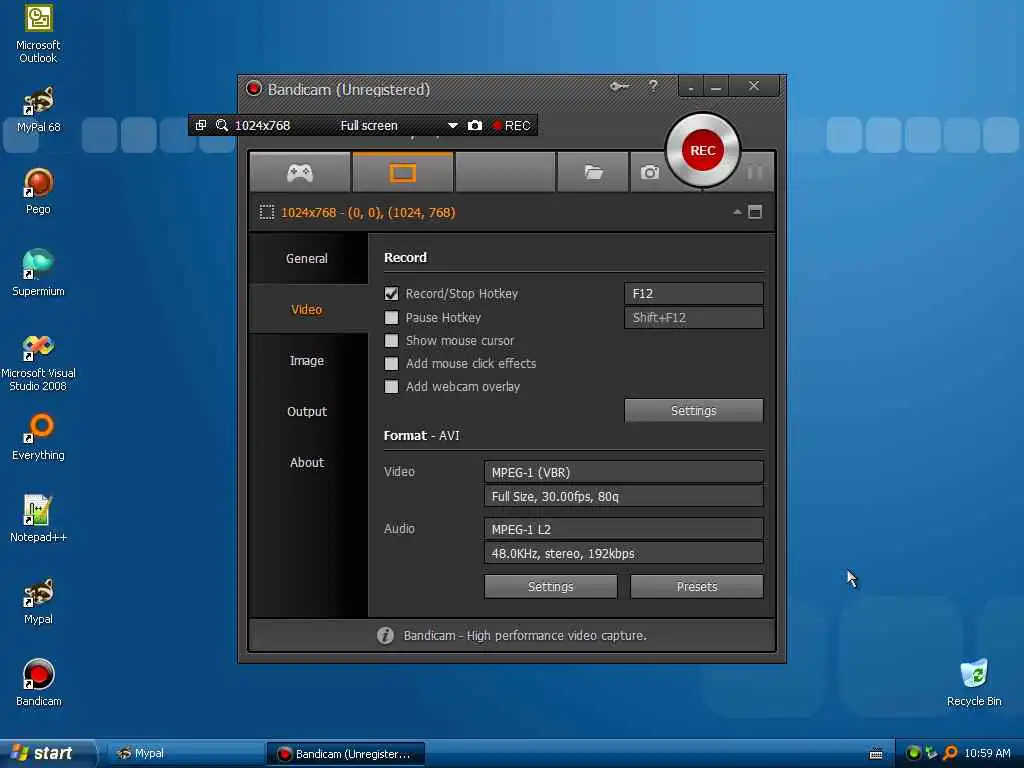Open the Presets button
This screenshot has height=768, width=1024.
pos(697,586)
